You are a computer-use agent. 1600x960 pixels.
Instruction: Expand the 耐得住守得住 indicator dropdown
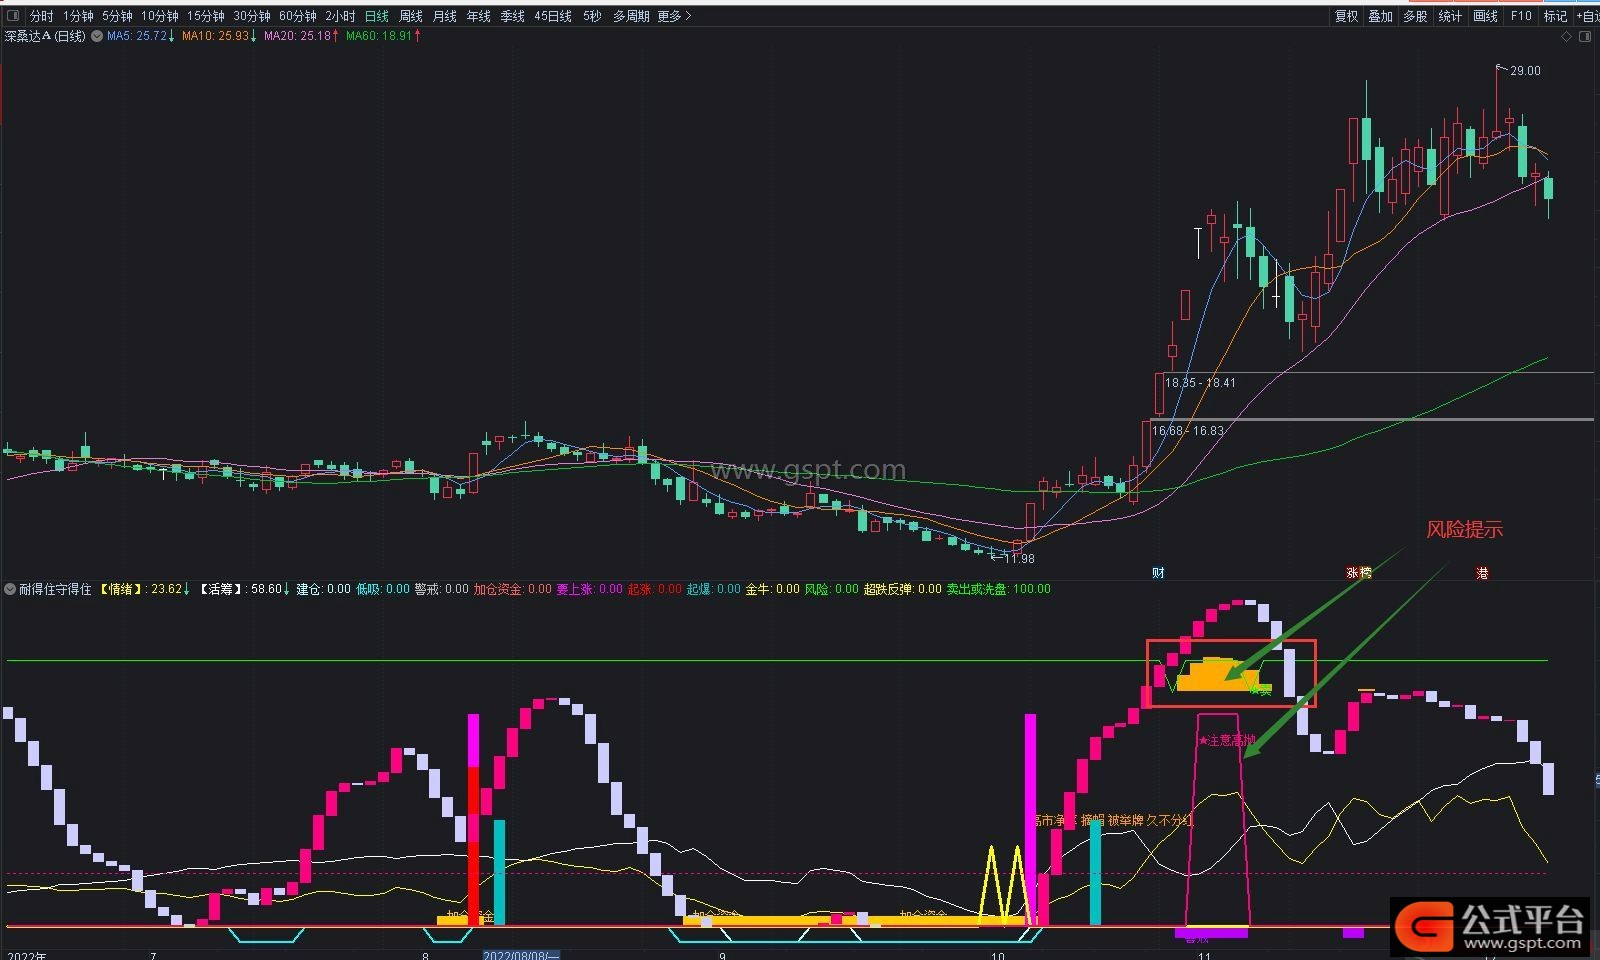click(10, 589)
